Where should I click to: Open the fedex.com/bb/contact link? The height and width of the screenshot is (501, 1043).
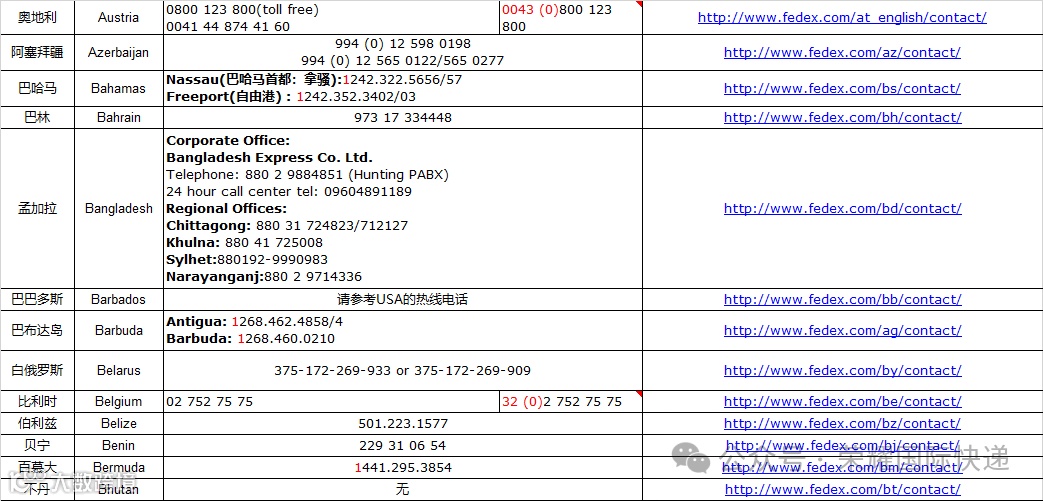842,299
